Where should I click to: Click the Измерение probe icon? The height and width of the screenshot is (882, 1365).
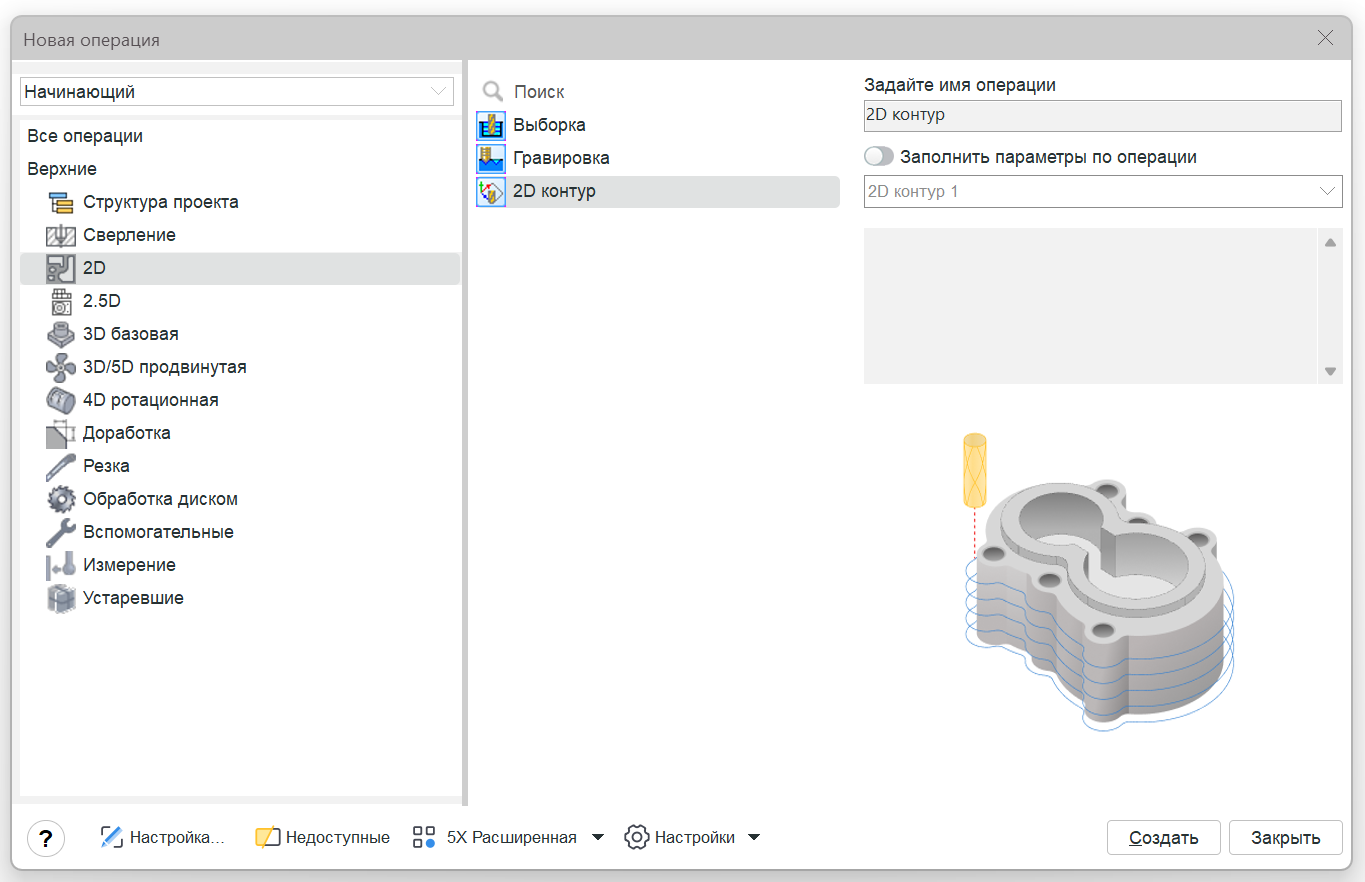point(61,566)
